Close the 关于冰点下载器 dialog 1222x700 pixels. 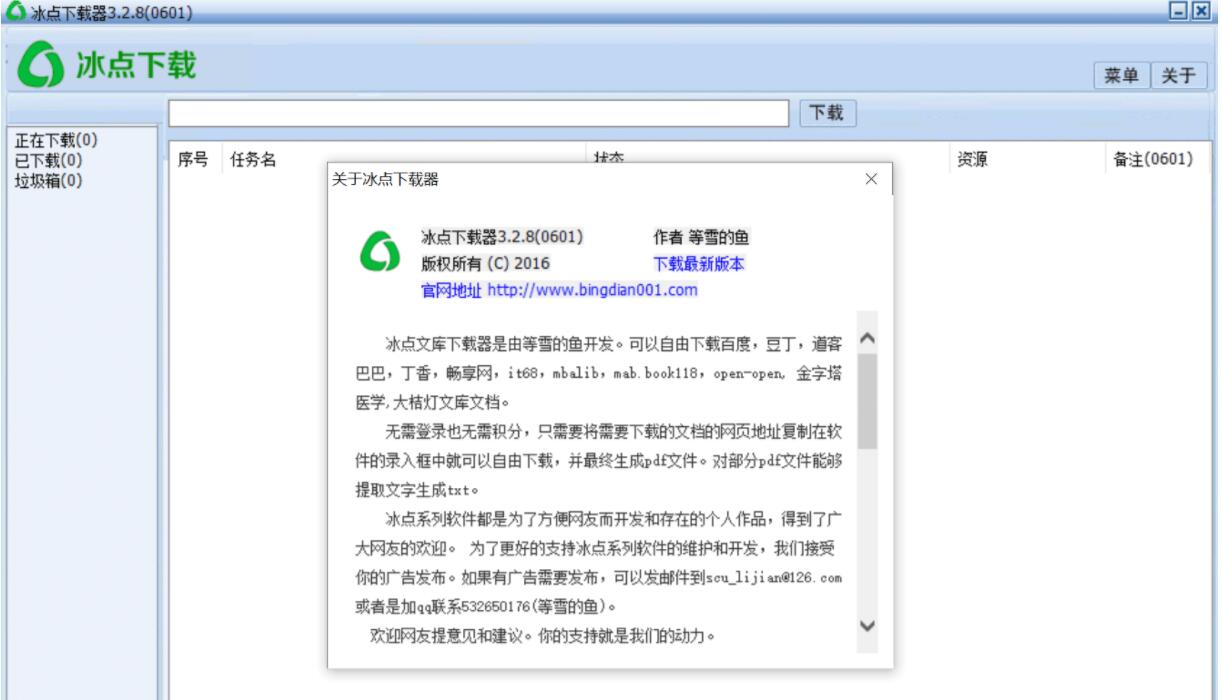[x=870, y=179]
